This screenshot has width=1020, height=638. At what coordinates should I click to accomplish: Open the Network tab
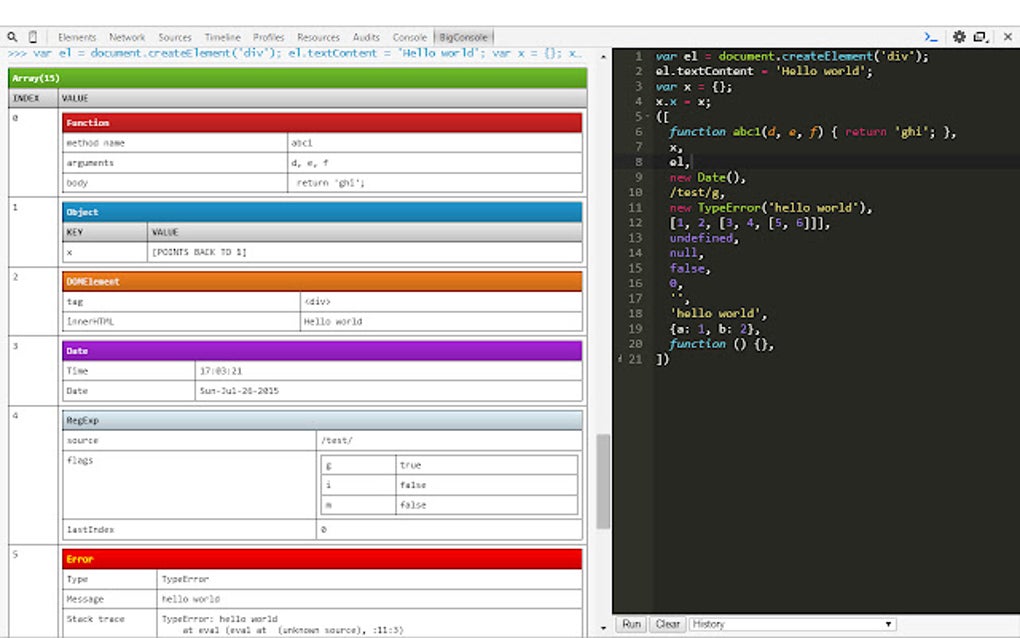127,37
